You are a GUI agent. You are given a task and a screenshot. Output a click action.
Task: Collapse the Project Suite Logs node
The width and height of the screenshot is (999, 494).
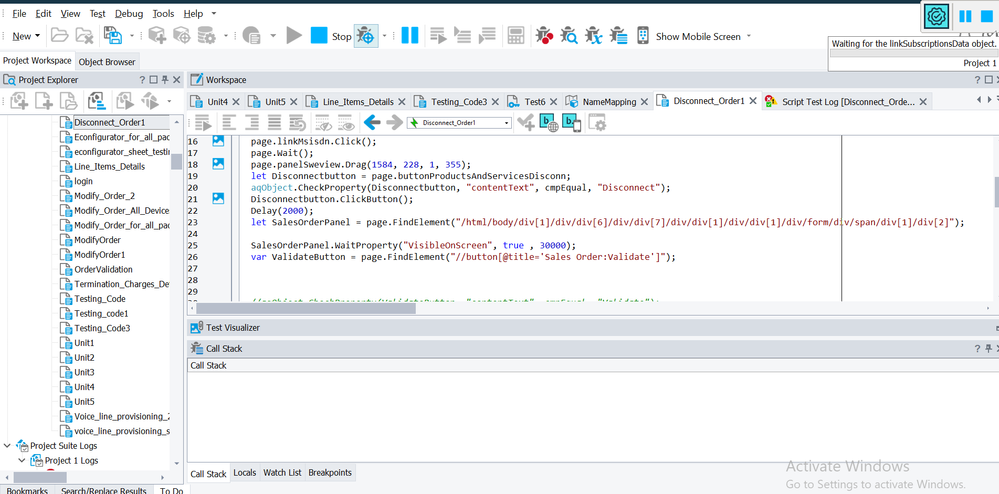click(x=8, y=446)
